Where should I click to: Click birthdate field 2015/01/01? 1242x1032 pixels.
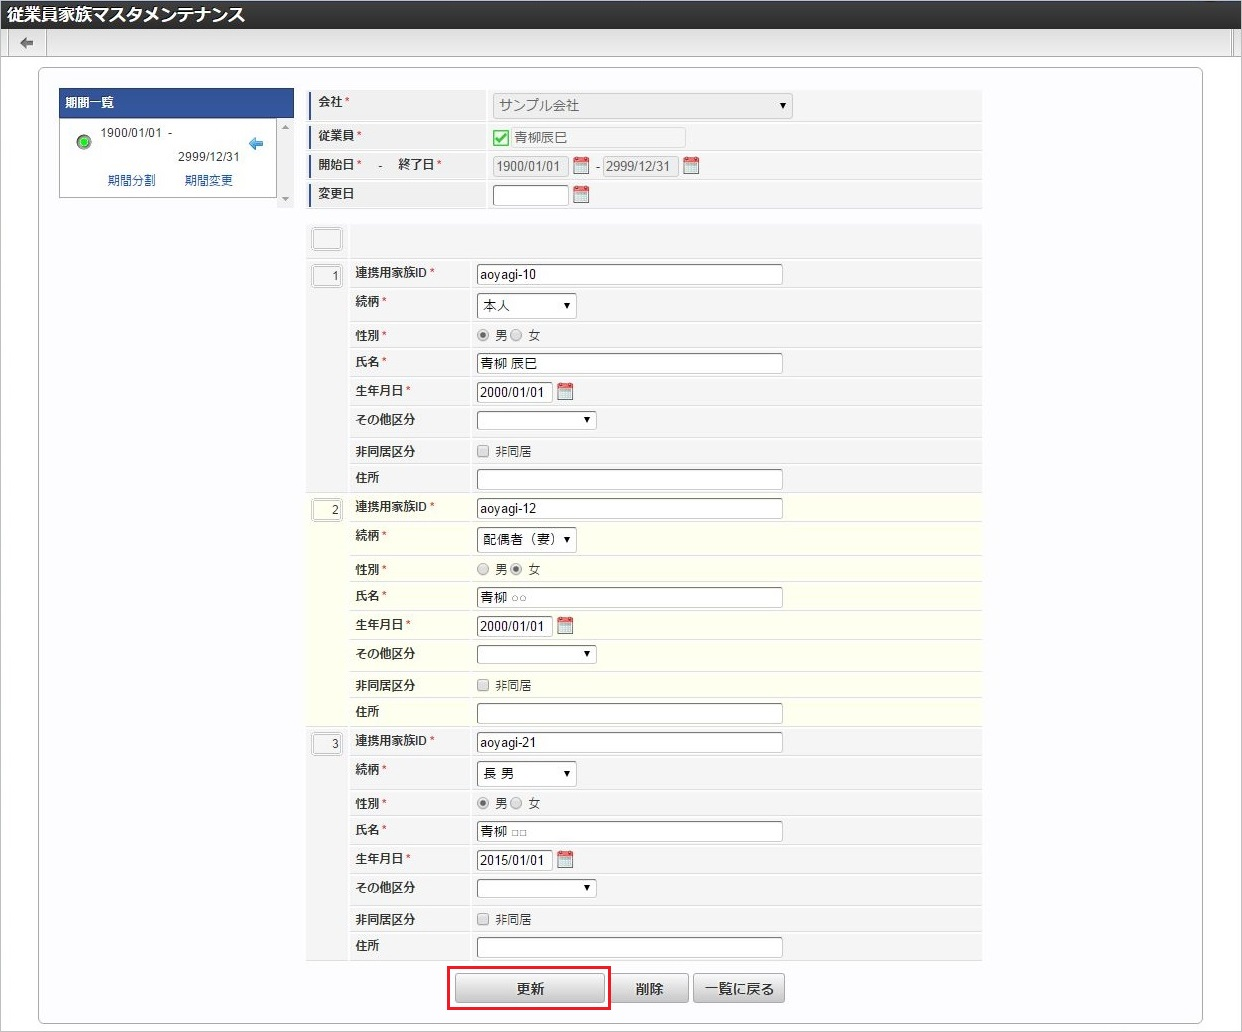[x=515, y=860]
